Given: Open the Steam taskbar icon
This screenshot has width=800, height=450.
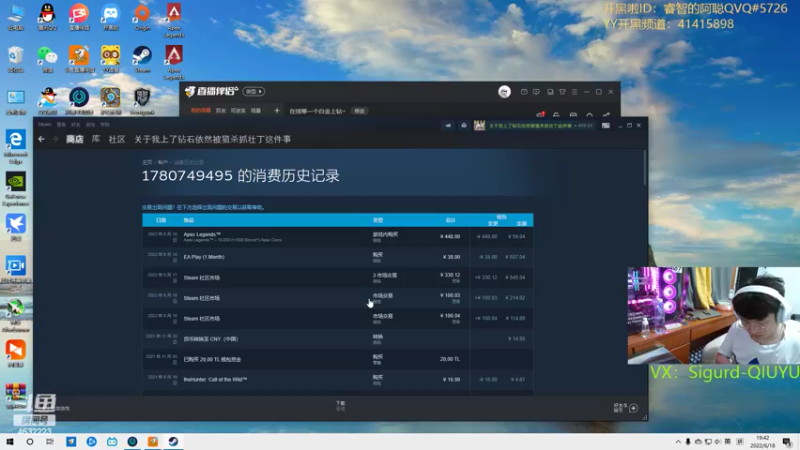Looking at the screenshot, I should pos(173,442).
